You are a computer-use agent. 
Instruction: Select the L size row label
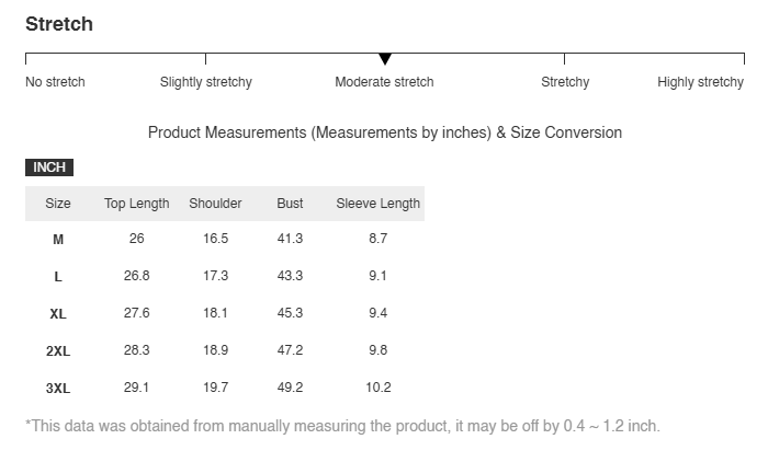click(58, 276)
